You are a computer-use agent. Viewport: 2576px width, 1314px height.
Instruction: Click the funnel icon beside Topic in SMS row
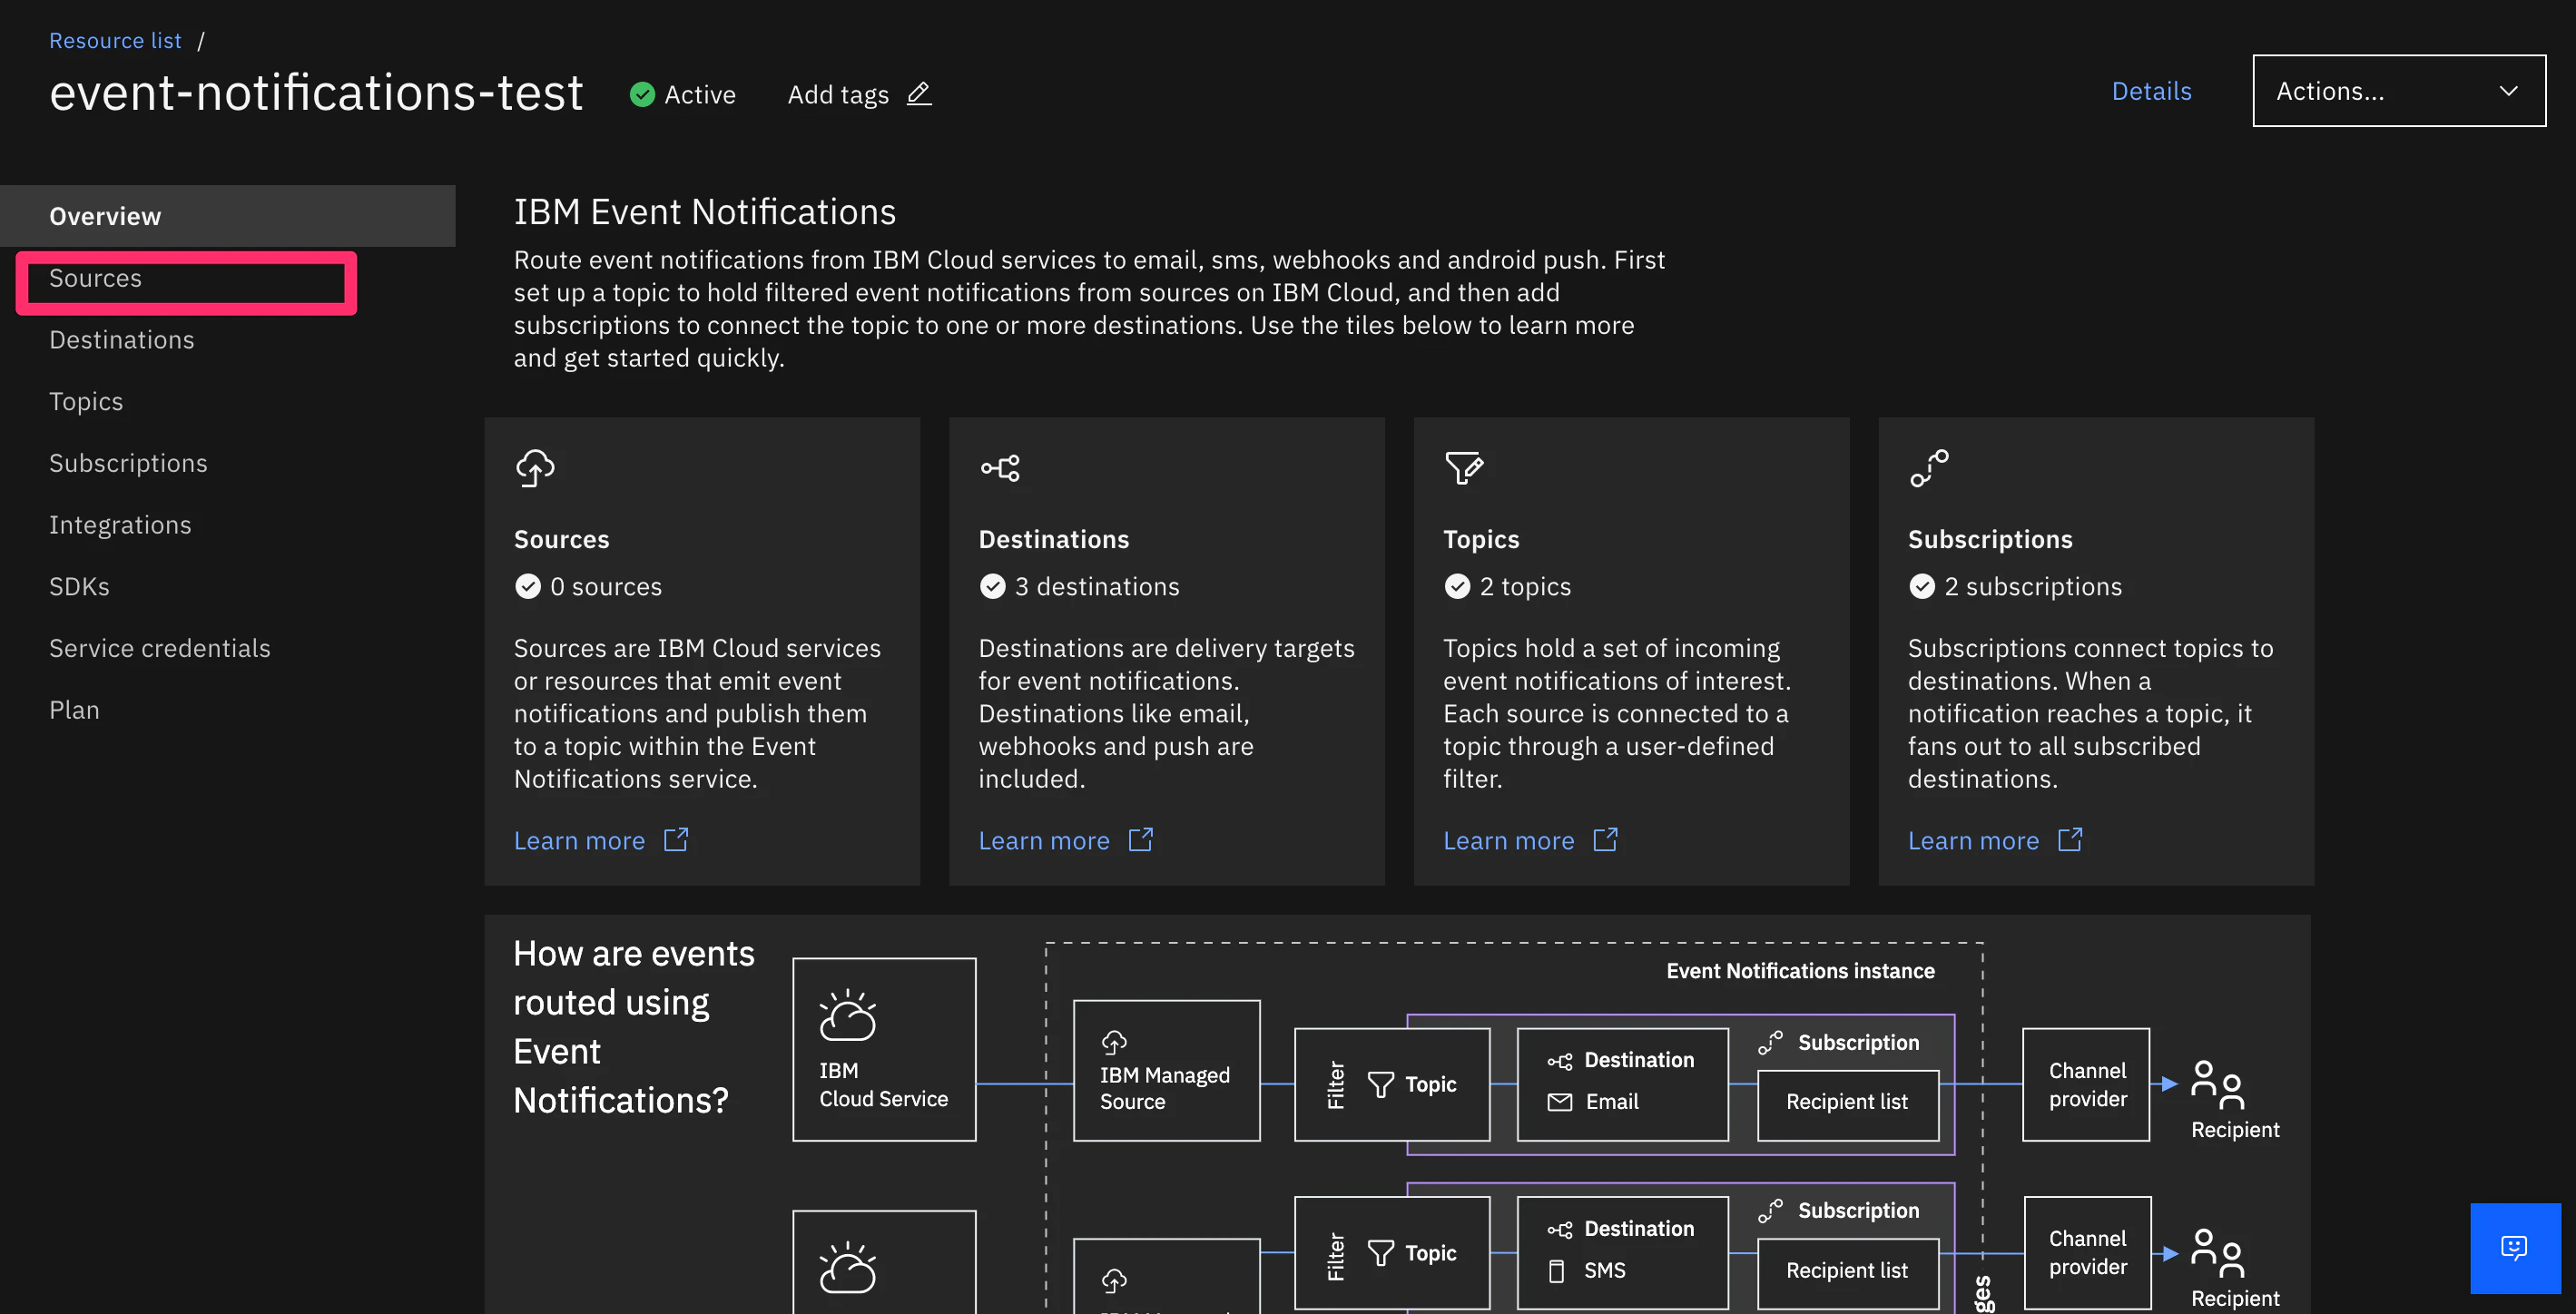pyautogui.click(x=1381, y=1253)
